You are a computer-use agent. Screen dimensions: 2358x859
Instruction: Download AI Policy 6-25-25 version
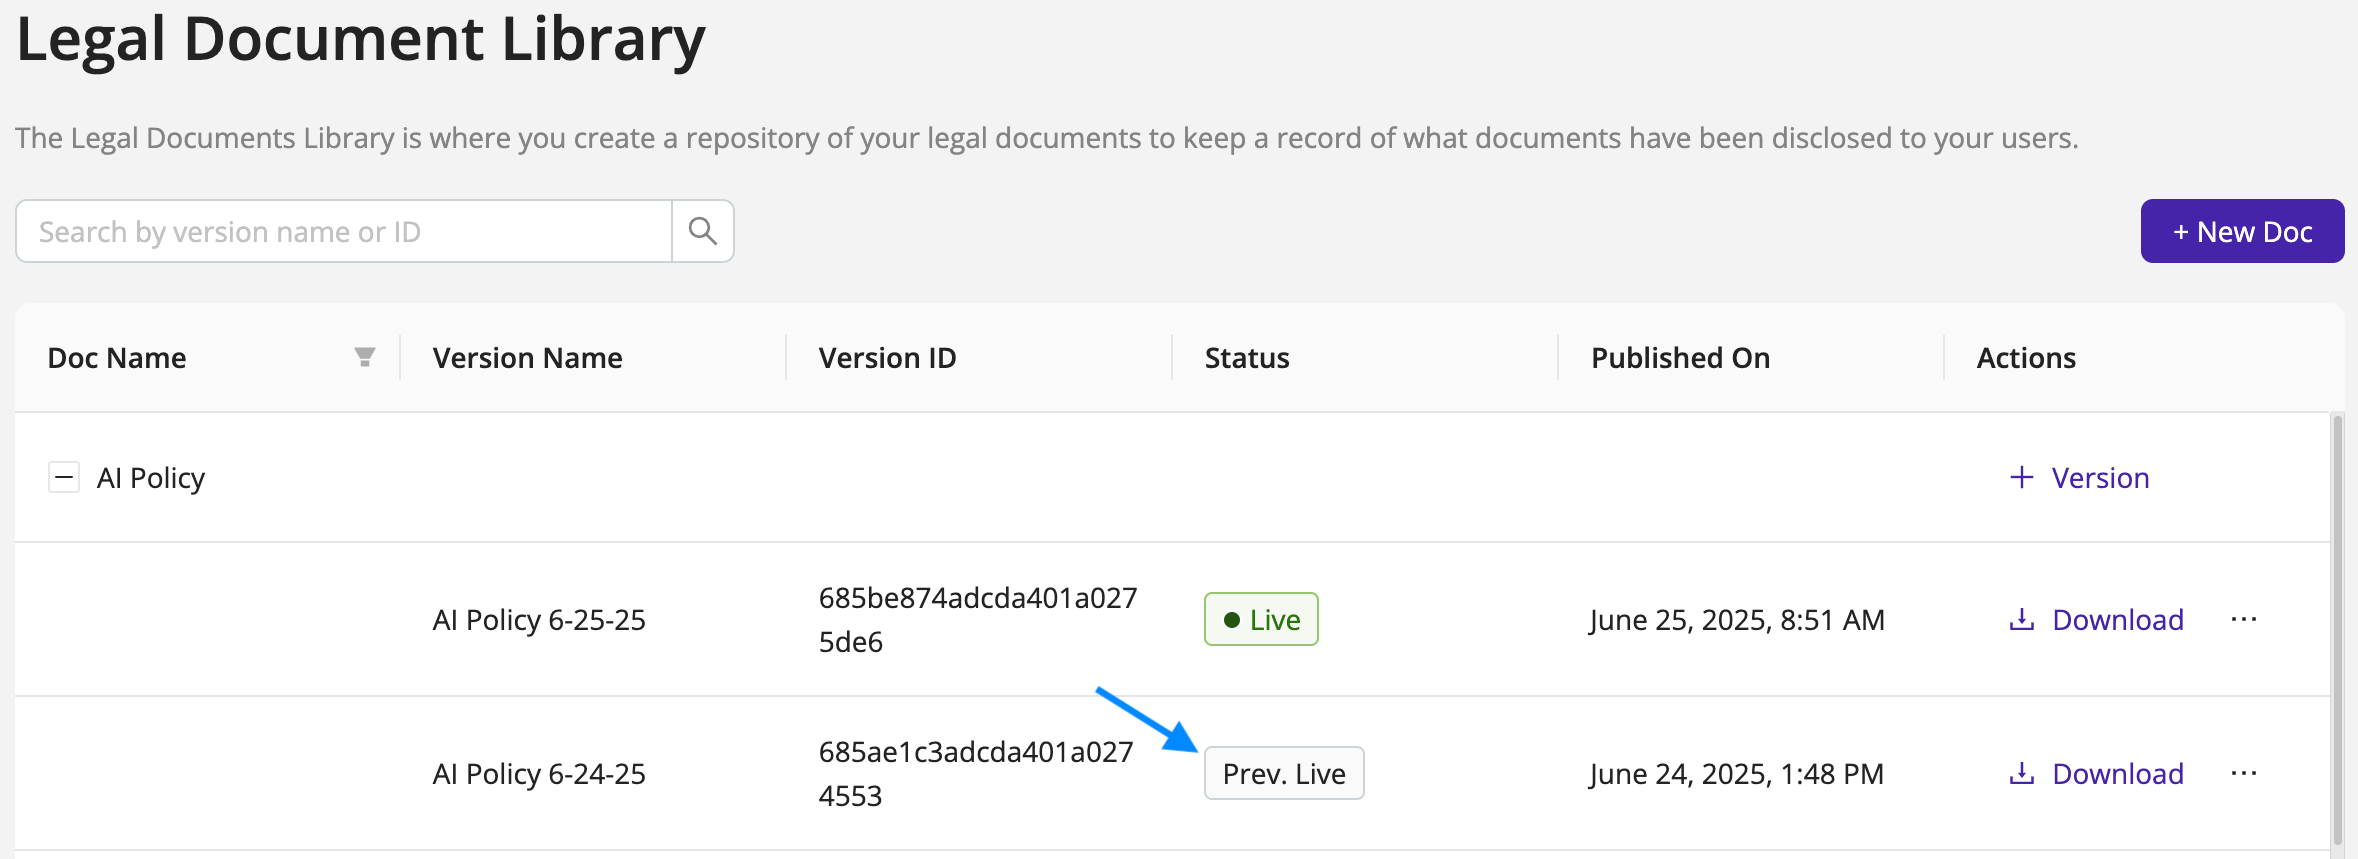click(2096, 619)
